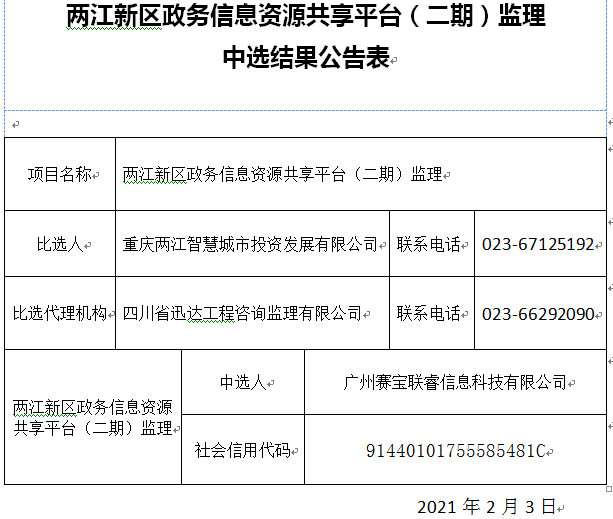Click the project name value in first row
The width and height of the screenshot is (613, 519).
(x=282, y=175)
